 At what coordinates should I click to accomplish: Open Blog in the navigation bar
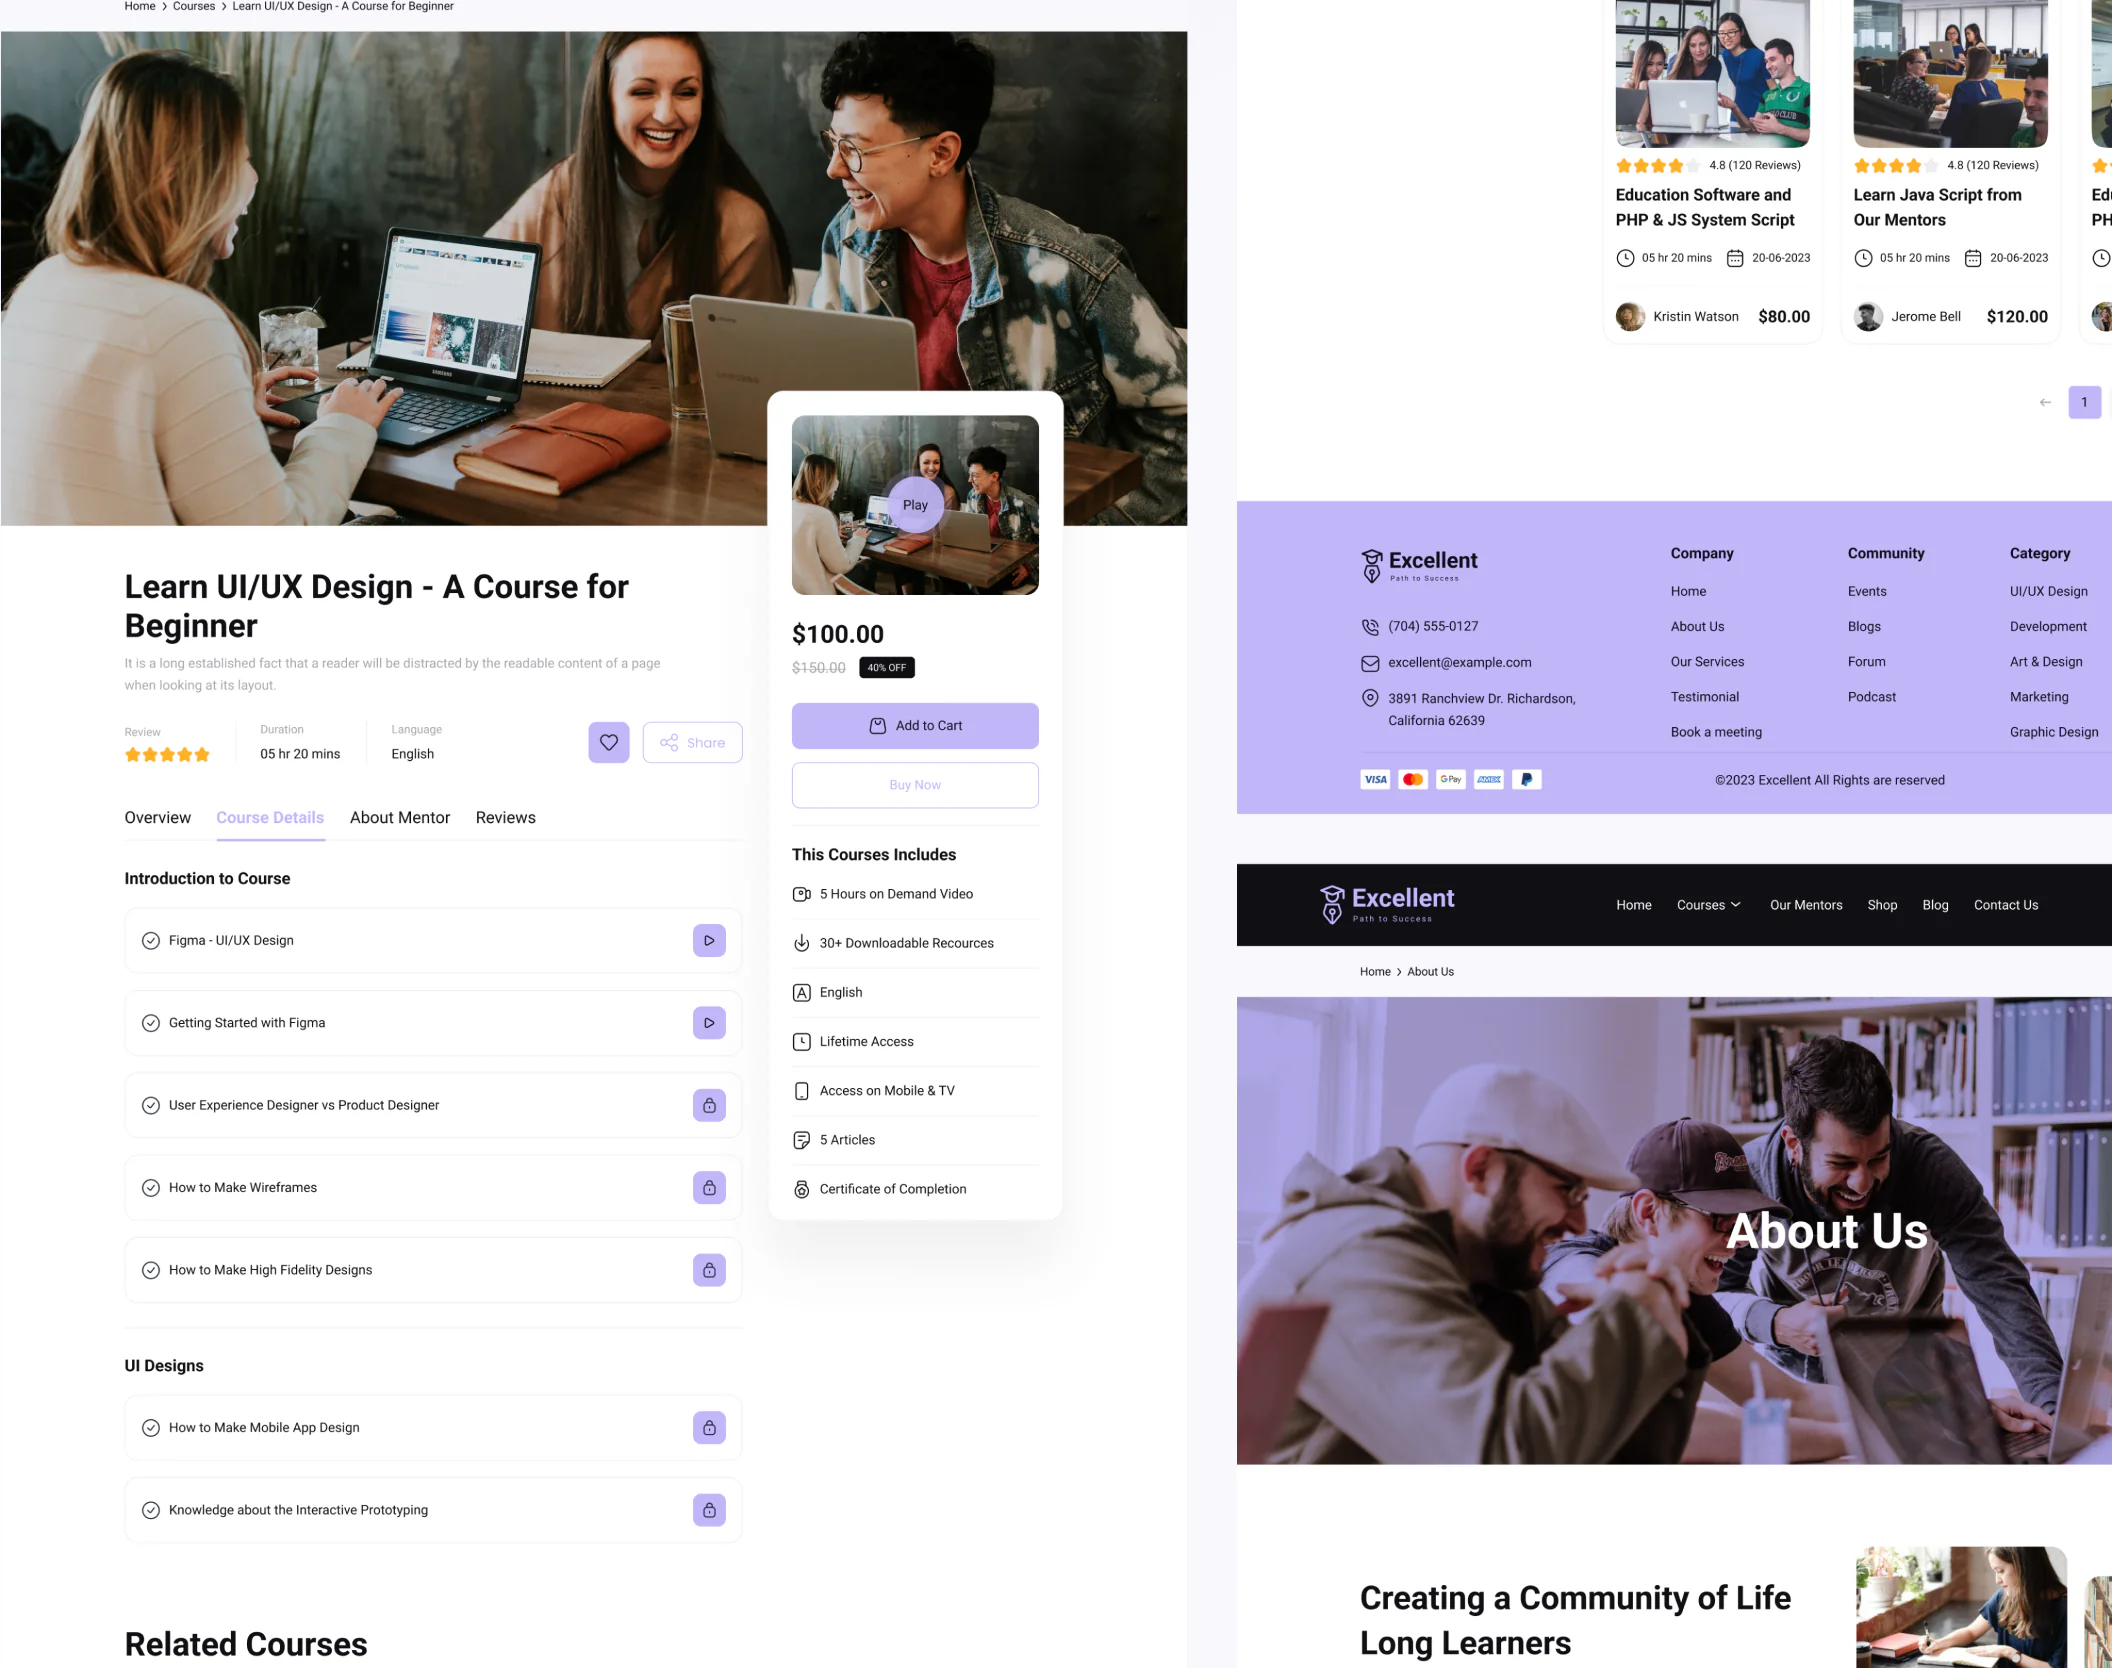coord(1935,905)
